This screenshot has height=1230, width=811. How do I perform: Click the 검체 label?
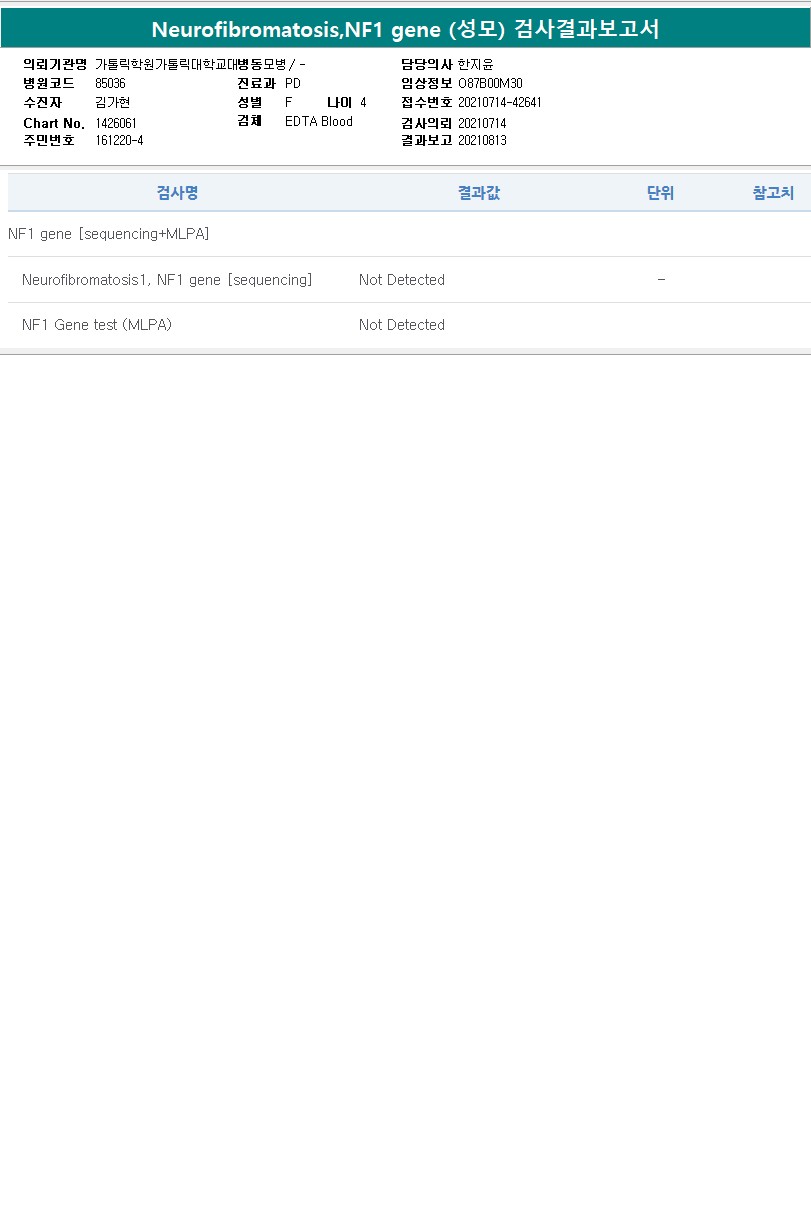pyautogui.click(x=249, y=122)
